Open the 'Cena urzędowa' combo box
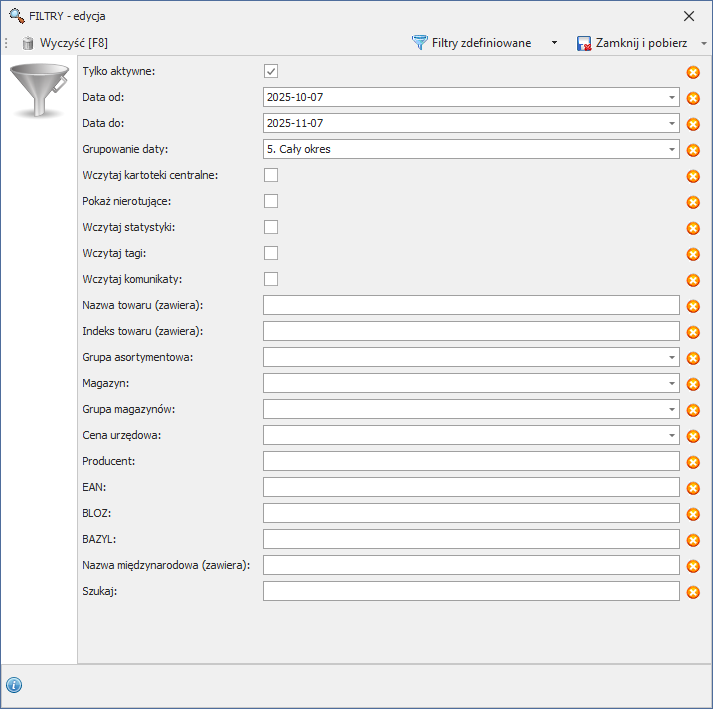The height and width of the screenshot is (709, 713). click(x=672, y=435)
